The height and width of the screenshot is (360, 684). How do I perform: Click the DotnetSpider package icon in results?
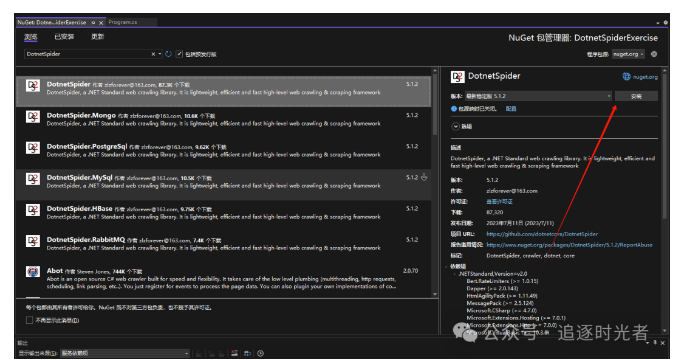click(x=33, y=86)
